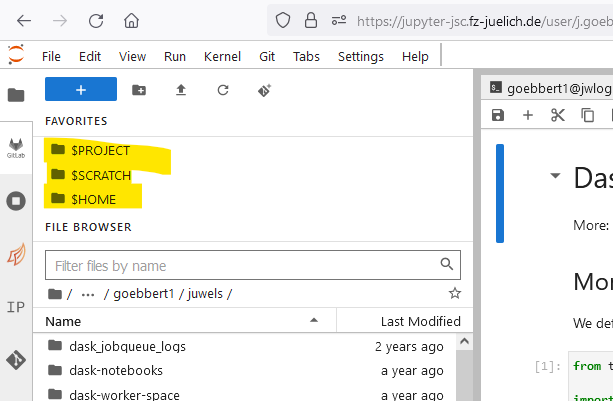
Task: View site security padlock details
Action: click(311, 20)
